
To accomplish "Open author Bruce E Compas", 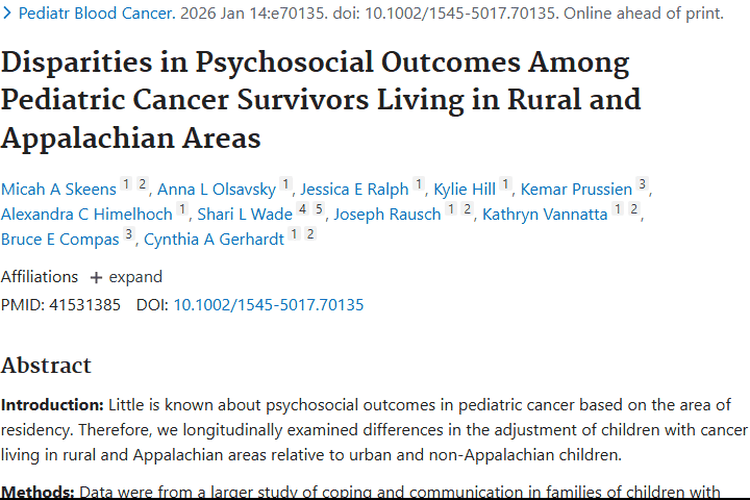I will pos(59,239).
